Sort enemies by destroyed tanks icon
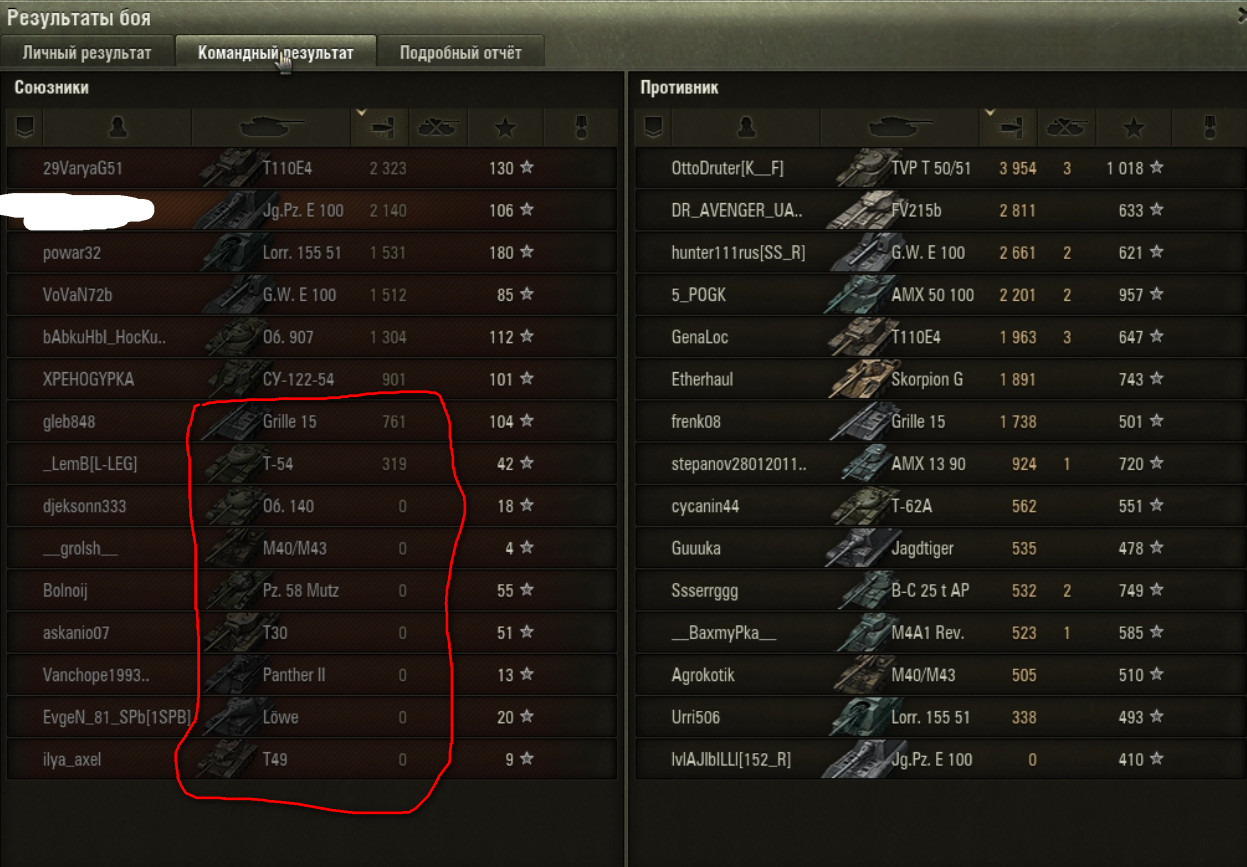 (1066, 126)
